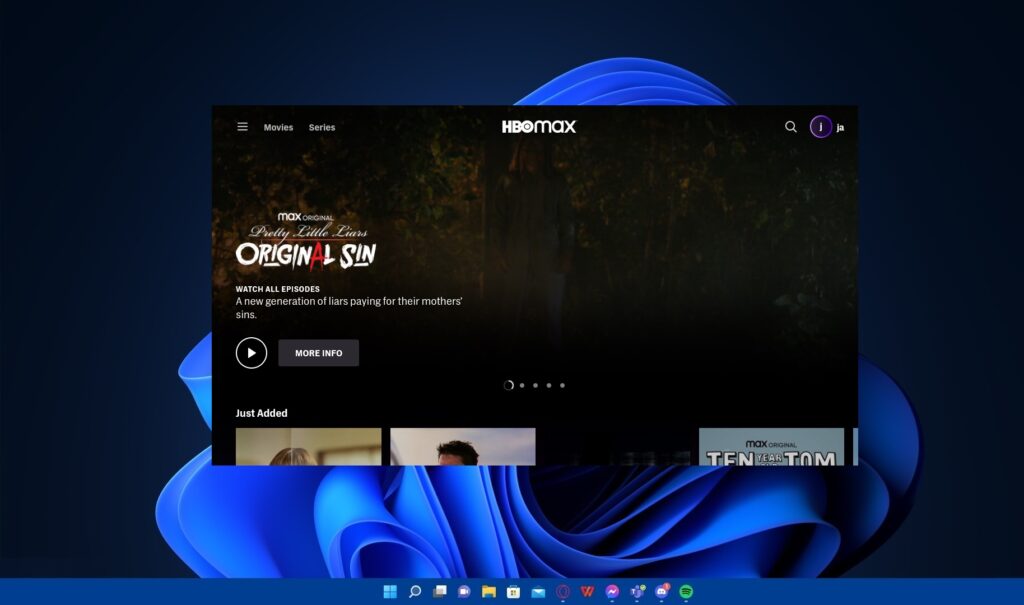Open Task View on the taskbar

tap(440, 592)
